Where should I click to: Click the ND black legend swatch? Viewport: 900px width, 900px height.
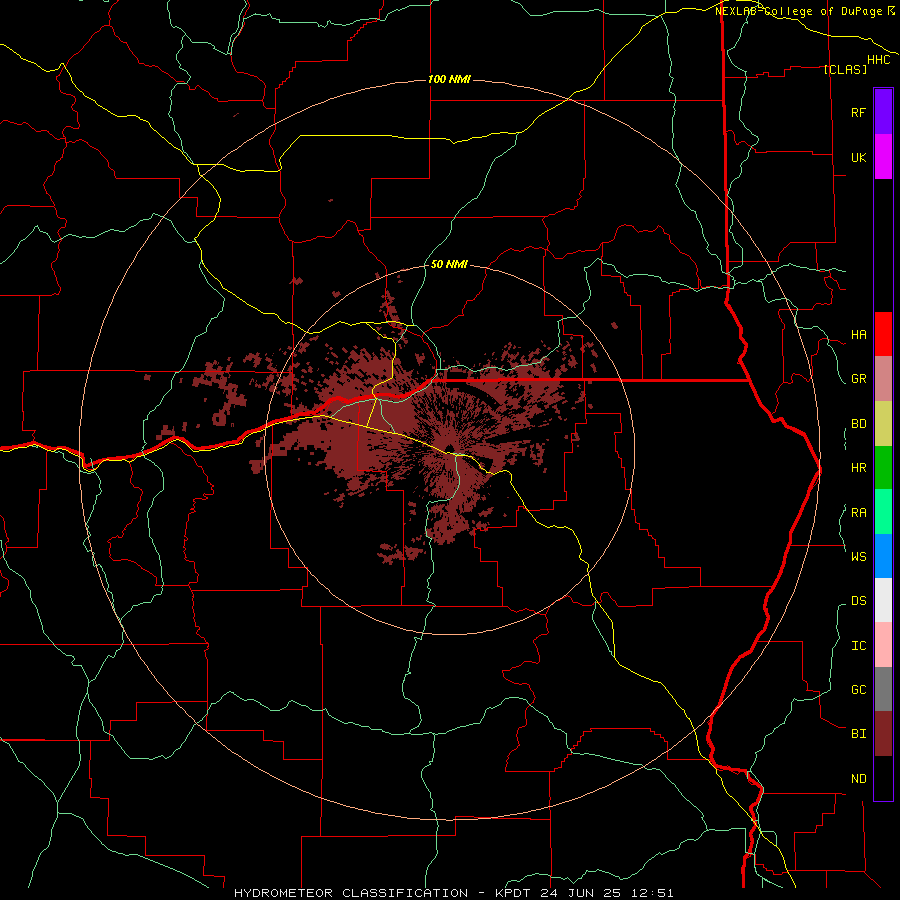click(x=883, y=778)
